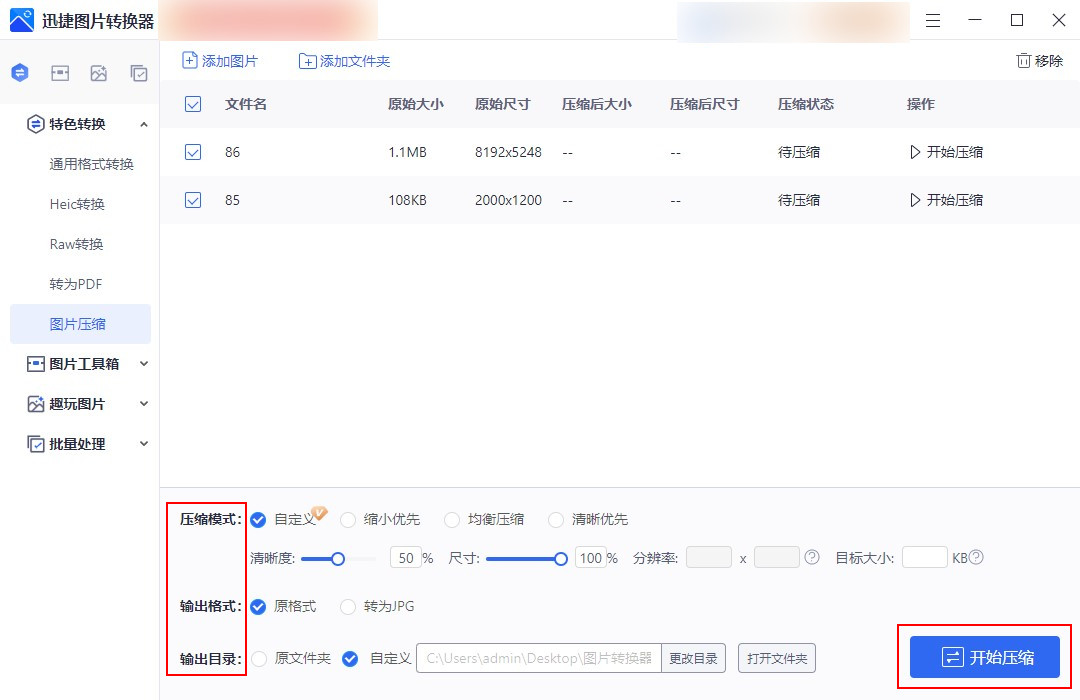Choose 转为JPG as output format
The height and width of the screenshot is (700, 1080).
point(348,607)
